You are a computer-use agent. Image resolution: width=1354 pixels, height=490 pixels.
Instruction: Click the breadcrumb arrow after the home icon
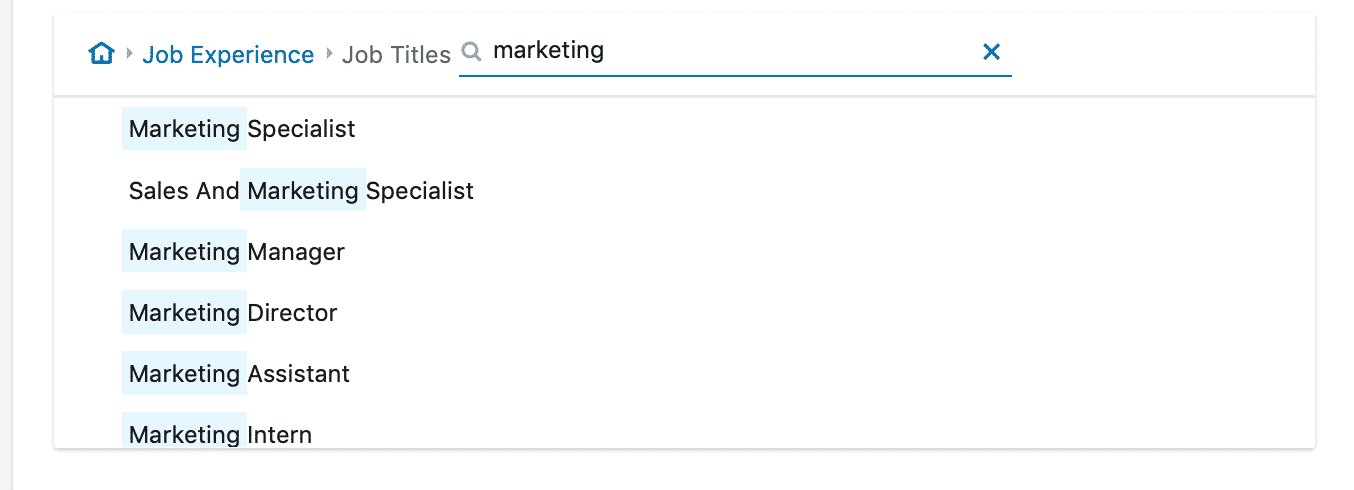coord(129,54)
